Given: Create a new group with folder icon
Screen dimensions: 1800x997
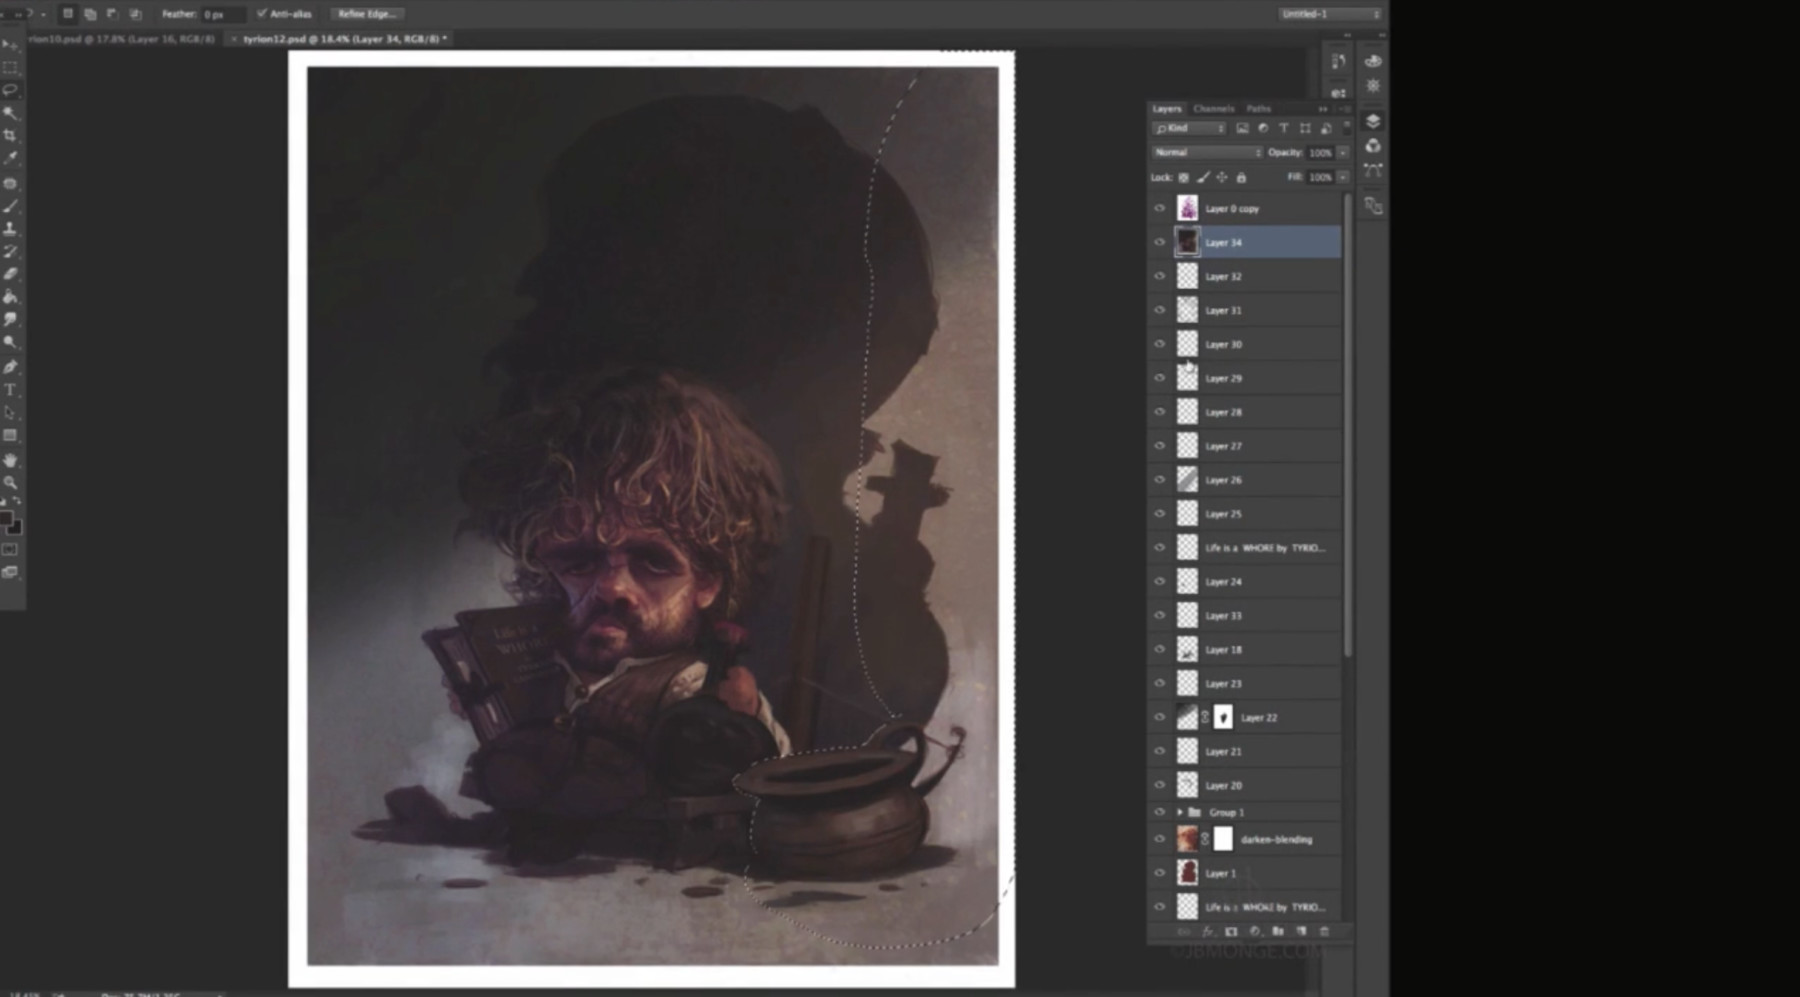Looking at the screenshot, I should (x=1278, y=931).
